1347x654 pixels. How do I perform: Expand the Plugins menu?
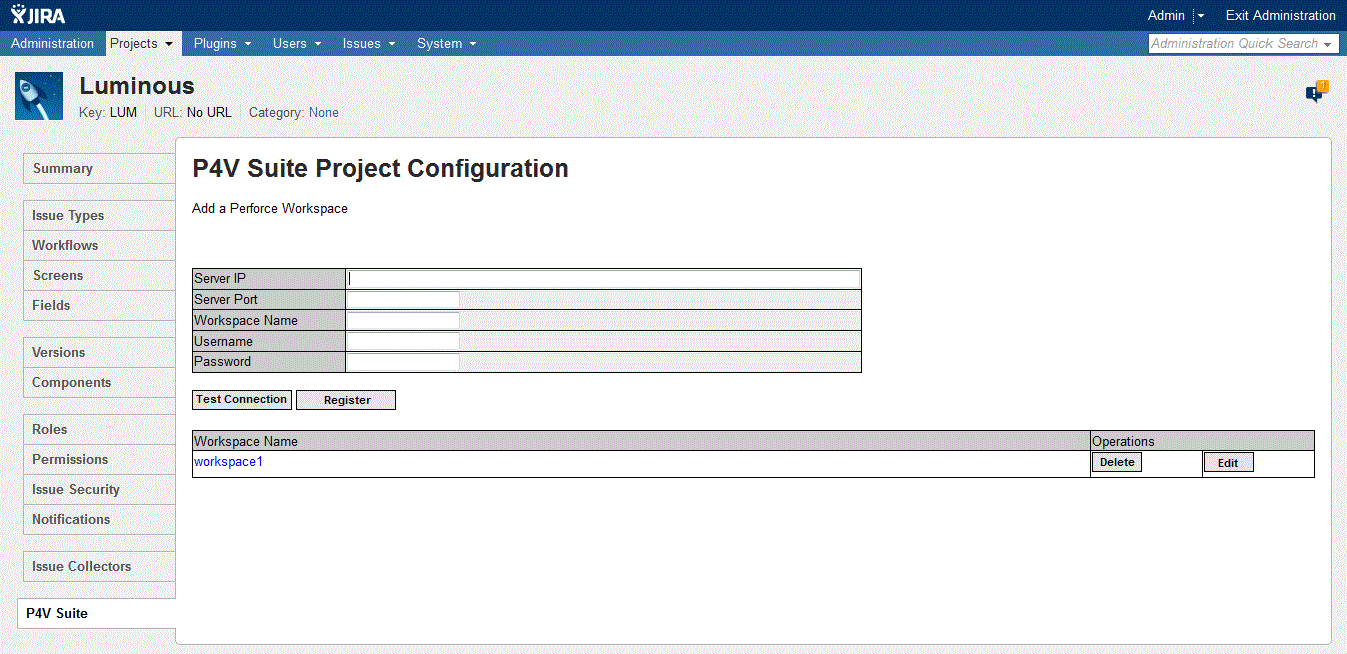coord(222,43)
